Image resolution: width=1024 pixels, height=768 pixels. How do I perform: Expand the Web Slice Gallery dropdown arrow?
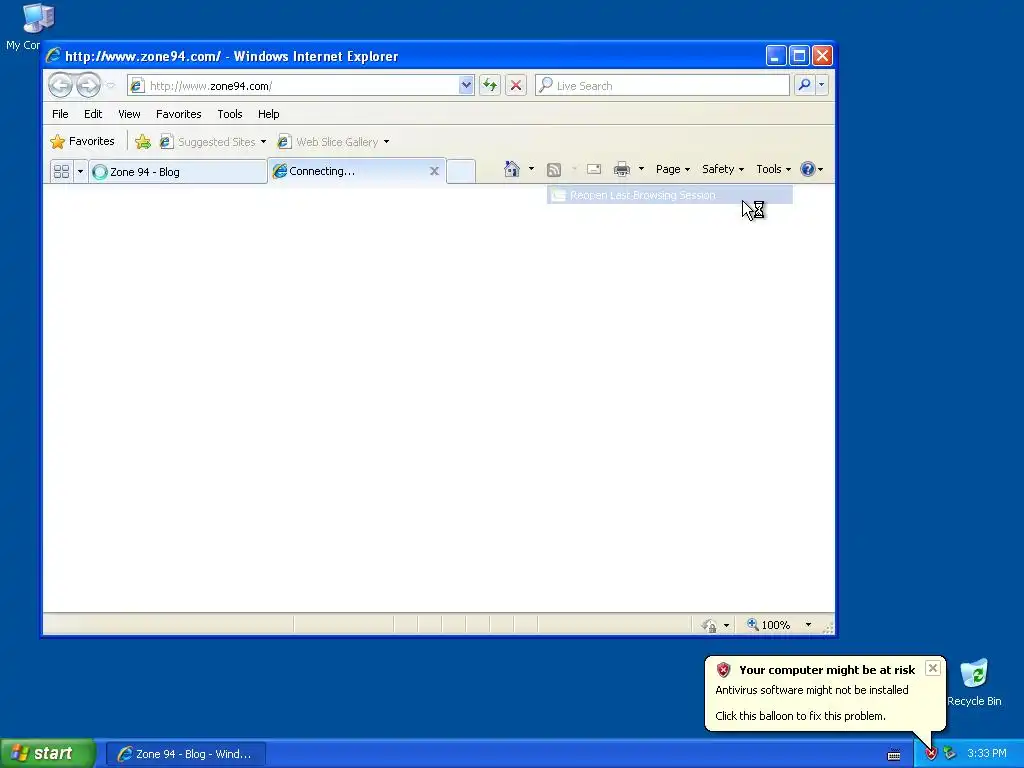coord(387,142)
